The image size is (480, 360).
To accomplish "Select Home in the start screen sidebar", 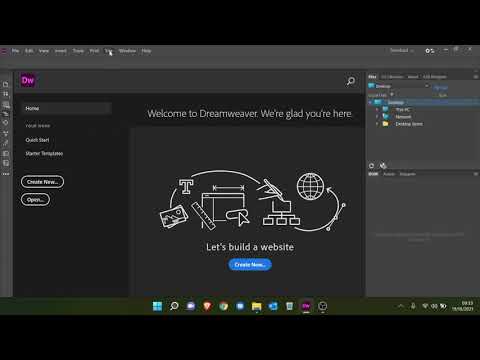I will [66, 108].
